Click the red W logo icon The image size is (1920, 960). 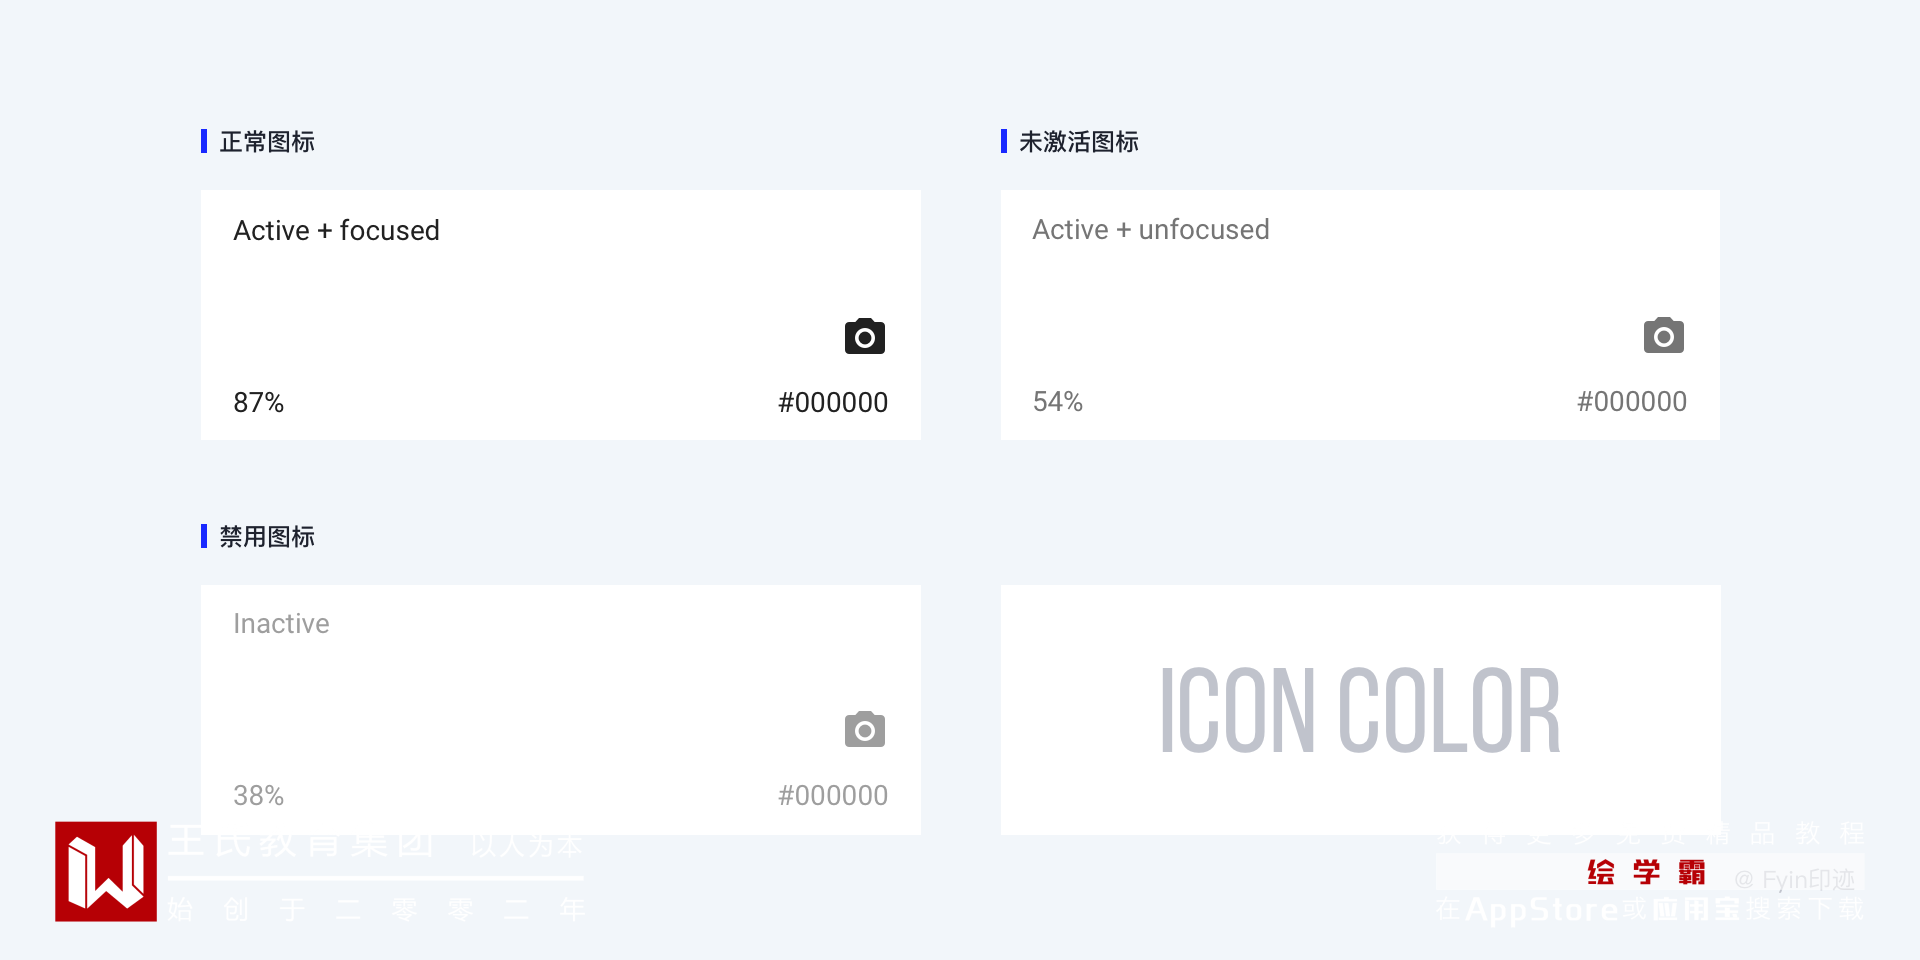click(106, 871)
